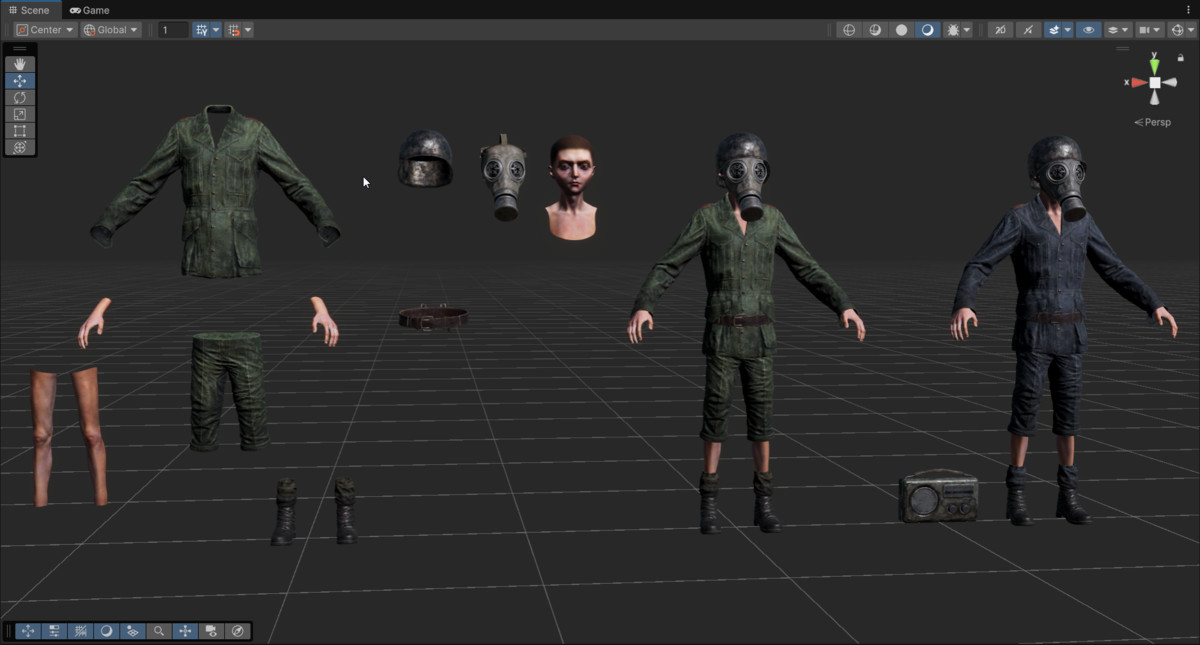Screen dimensions: 1200x645
Task: Select the Scale tool
Action: [20, 114]
